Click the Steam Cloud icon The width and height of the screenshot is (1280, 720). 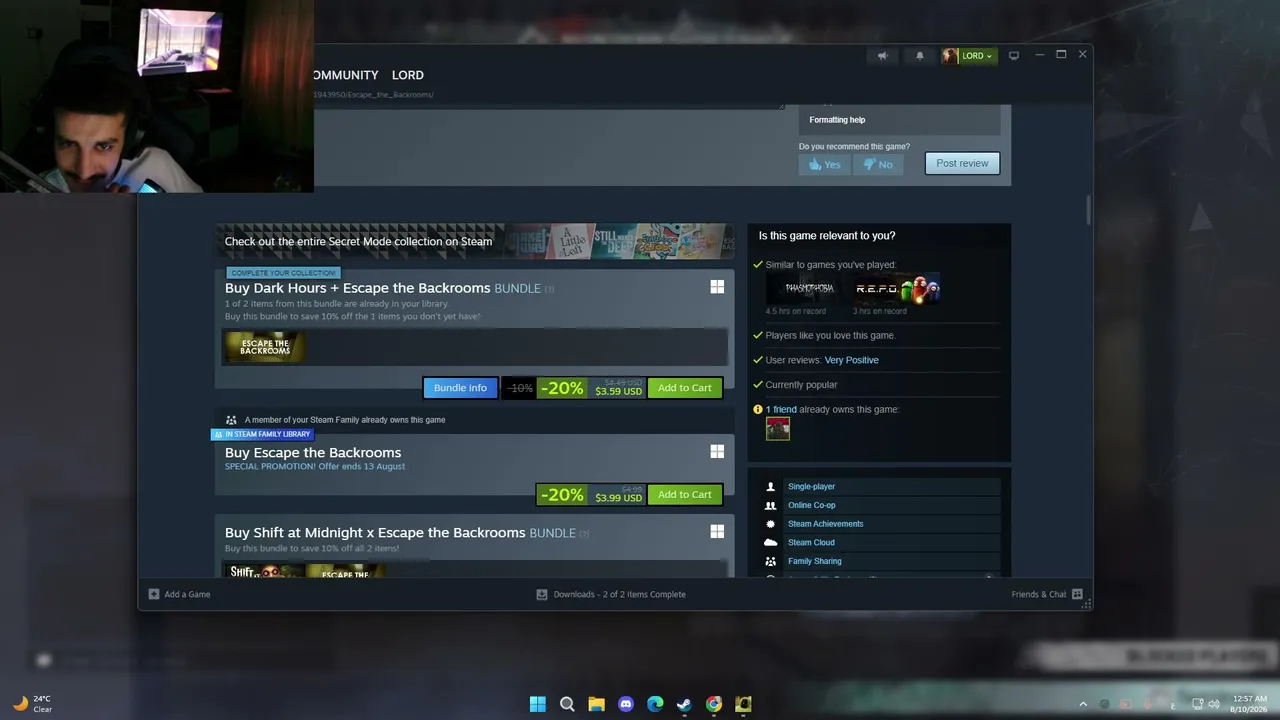(770, 543)
